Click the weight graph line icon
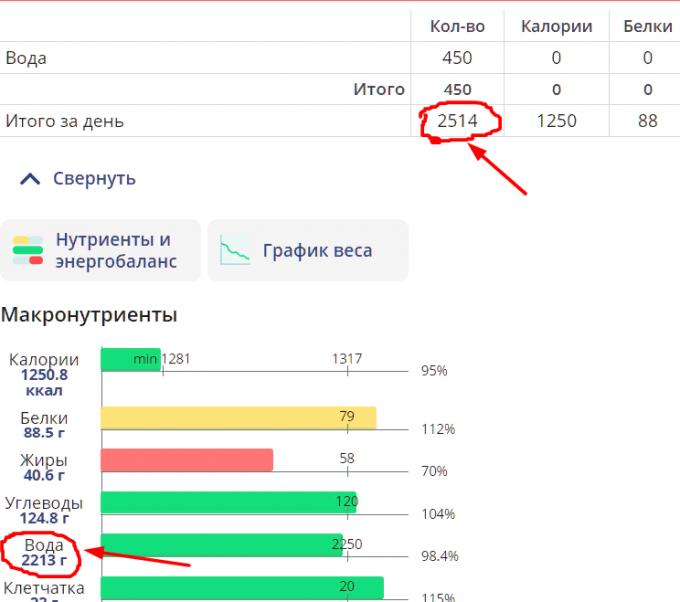680x602 pixels. (236, 251)
